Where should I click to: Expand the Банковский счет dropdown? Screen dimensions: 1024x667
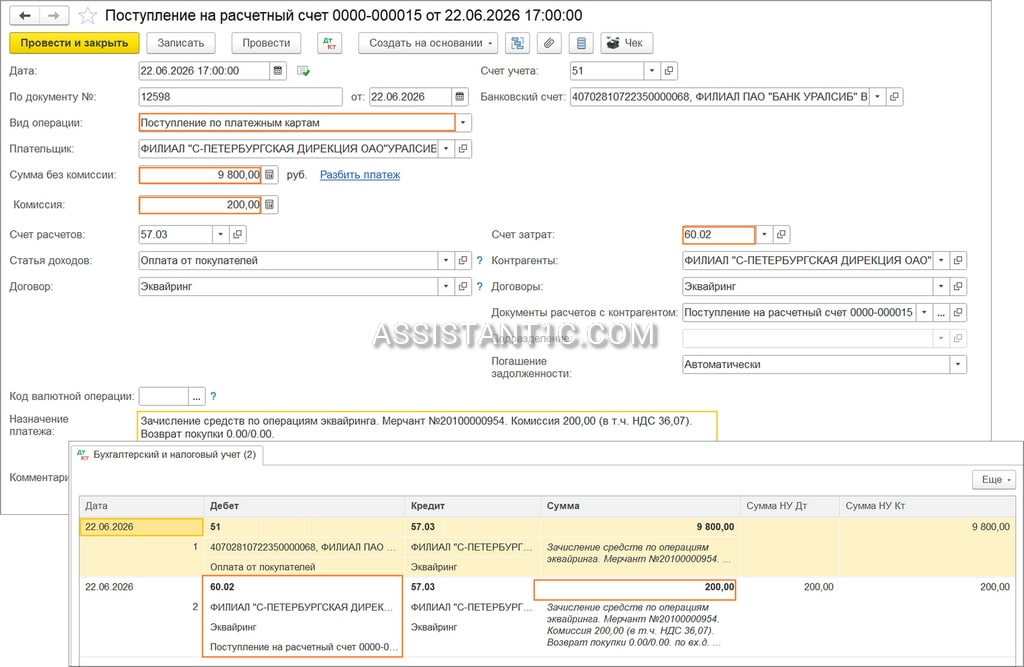tap(877, 97)
